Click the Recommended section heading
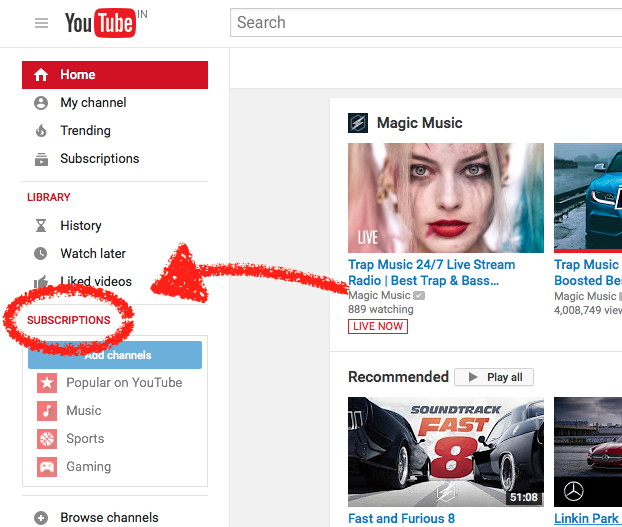This screenshot has height=527, width=622. [x=398, y=377]
